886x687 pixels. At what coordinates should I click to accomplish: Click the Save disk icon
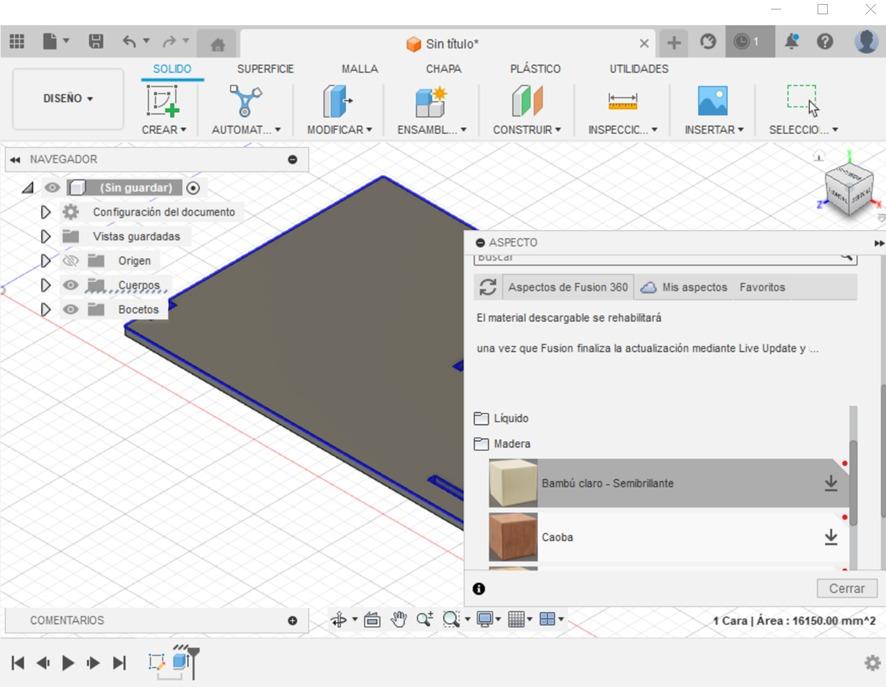point(96,41)
